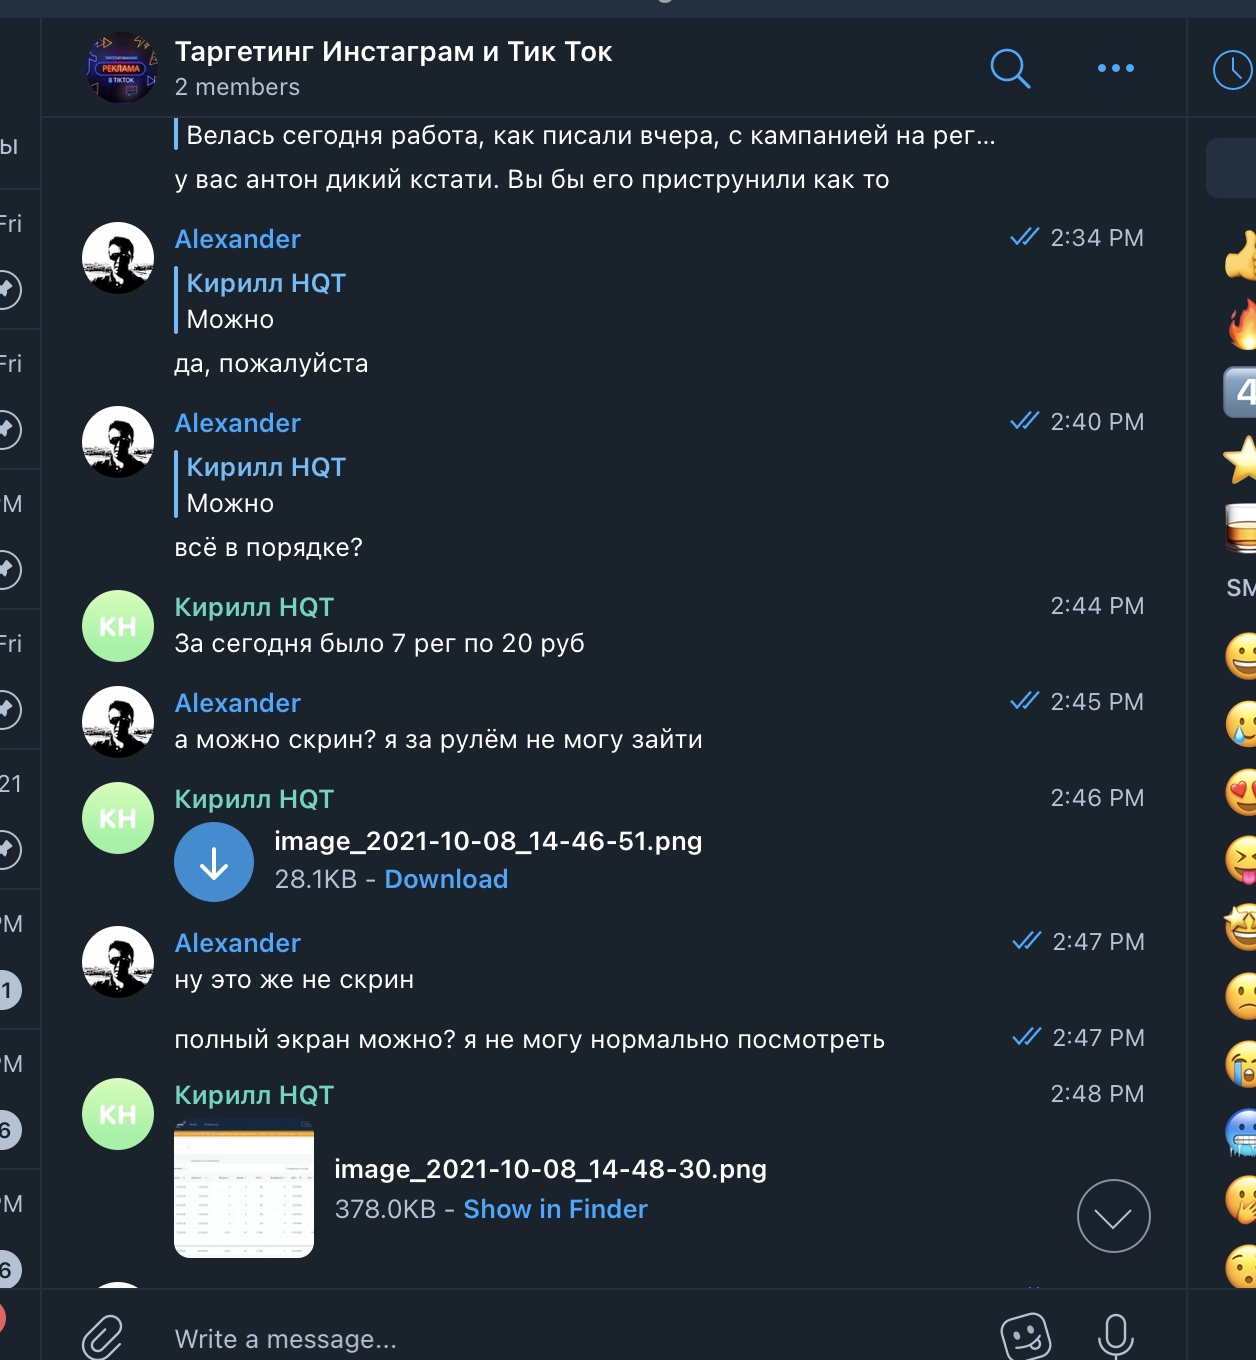Download image_2021-10-08_14-46-51.png with arrow icon
The height and width of the screenshot is (1360, 1256).
(x=214, y=862)
